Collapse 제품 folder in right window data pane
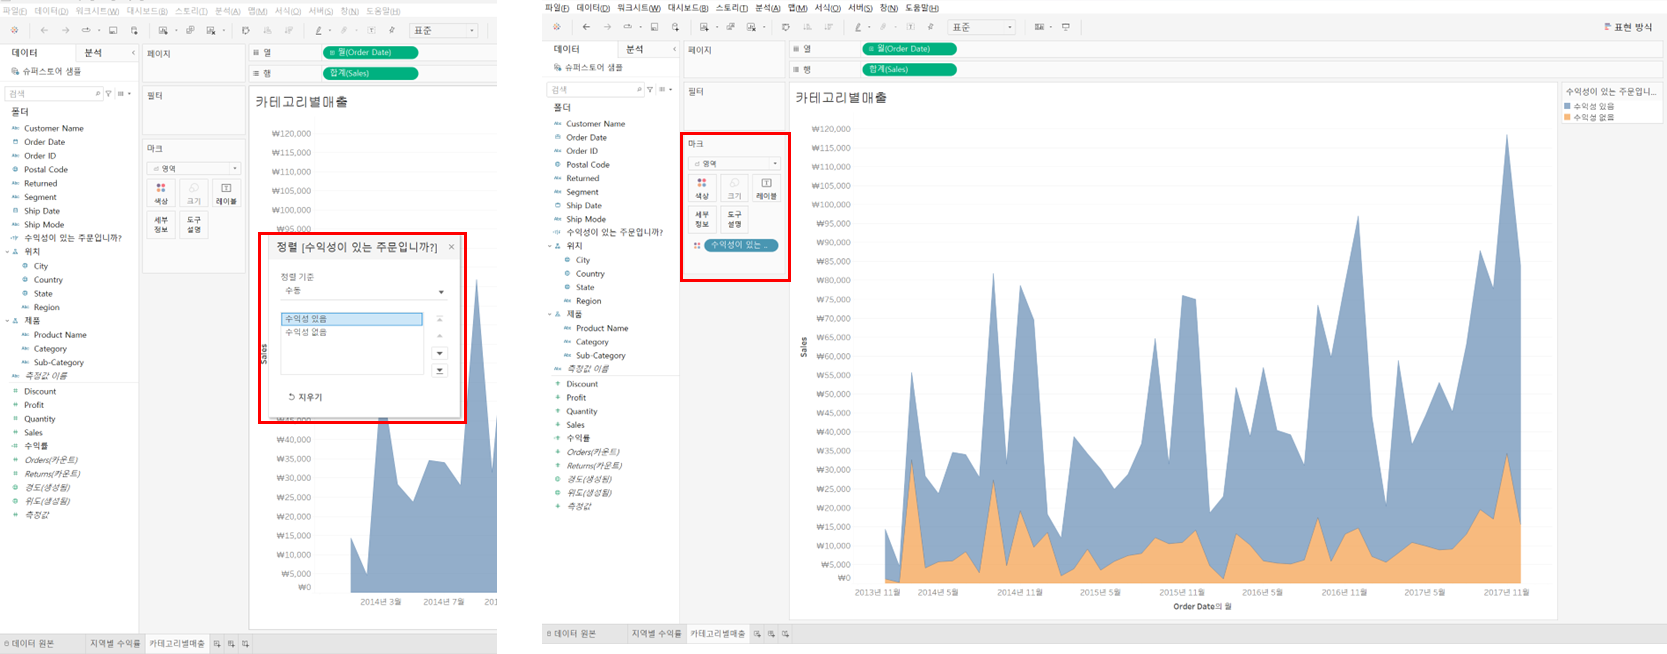The height and width of the screenshot is (654, 1667). [x=549, y=314]
